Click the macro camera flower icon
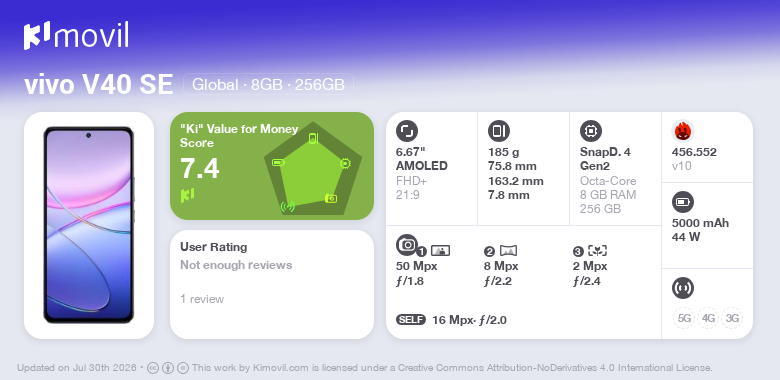Viewport: 780px width, 380px height. (x=597, y=251)
